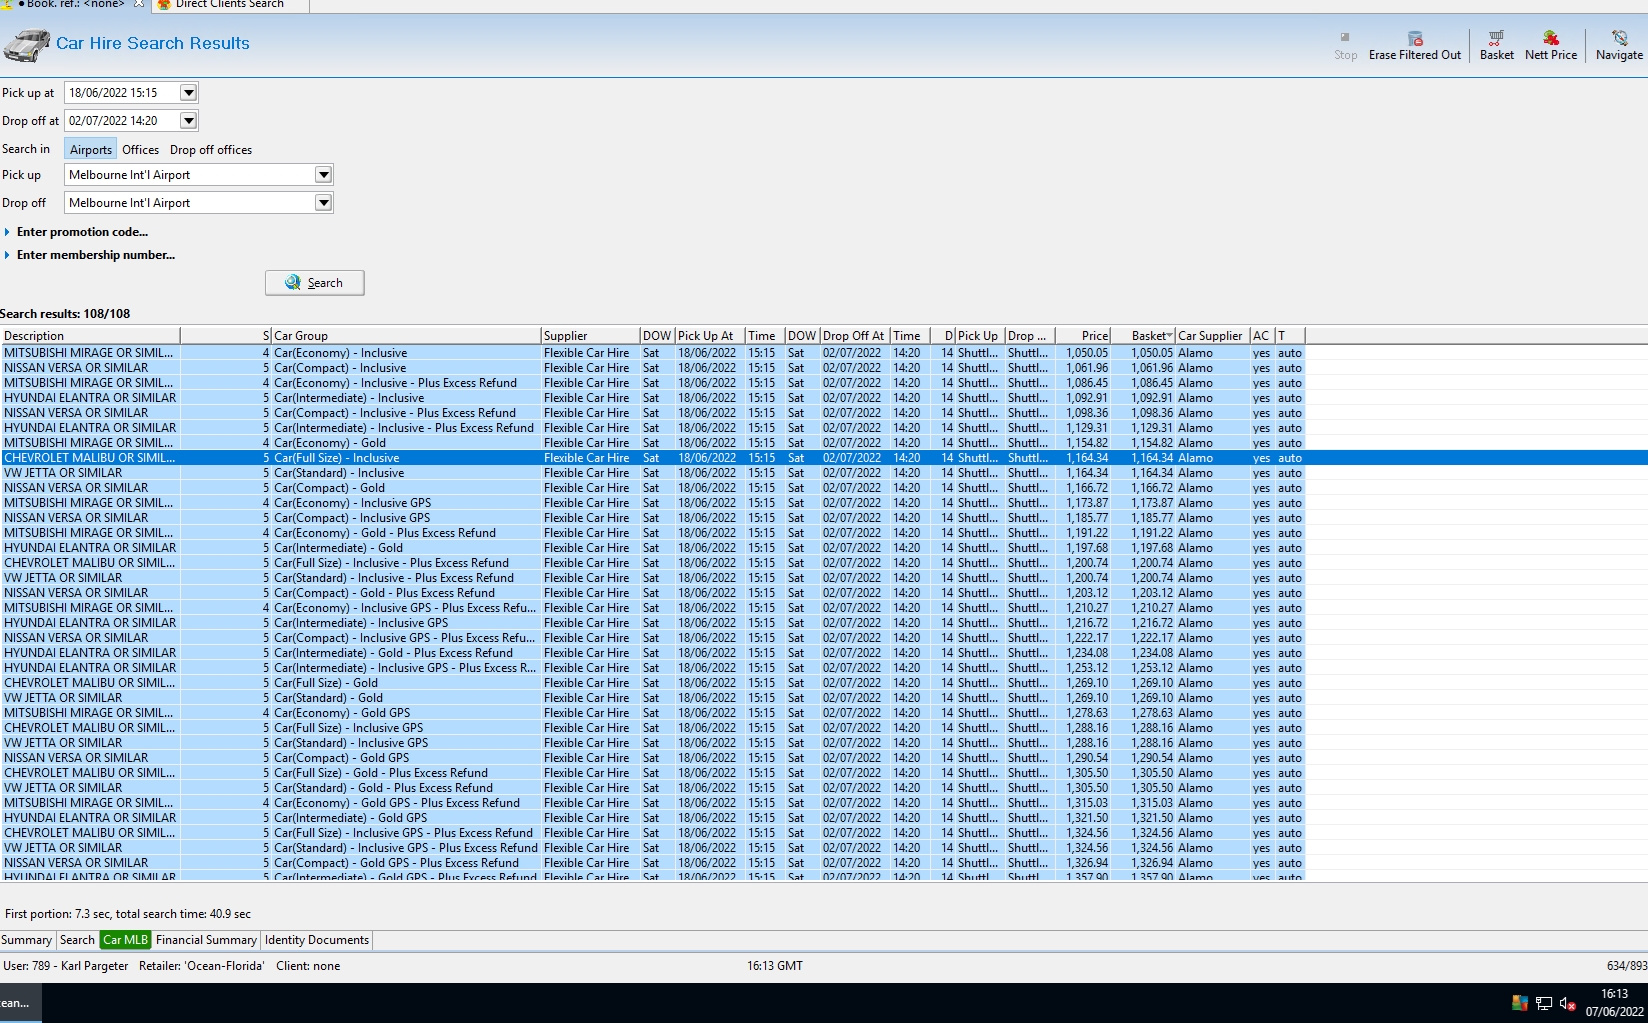Viewport: 1648px width, 1023px height.
Task: Open the Identity Documents tab
Action: pos(317,940)
